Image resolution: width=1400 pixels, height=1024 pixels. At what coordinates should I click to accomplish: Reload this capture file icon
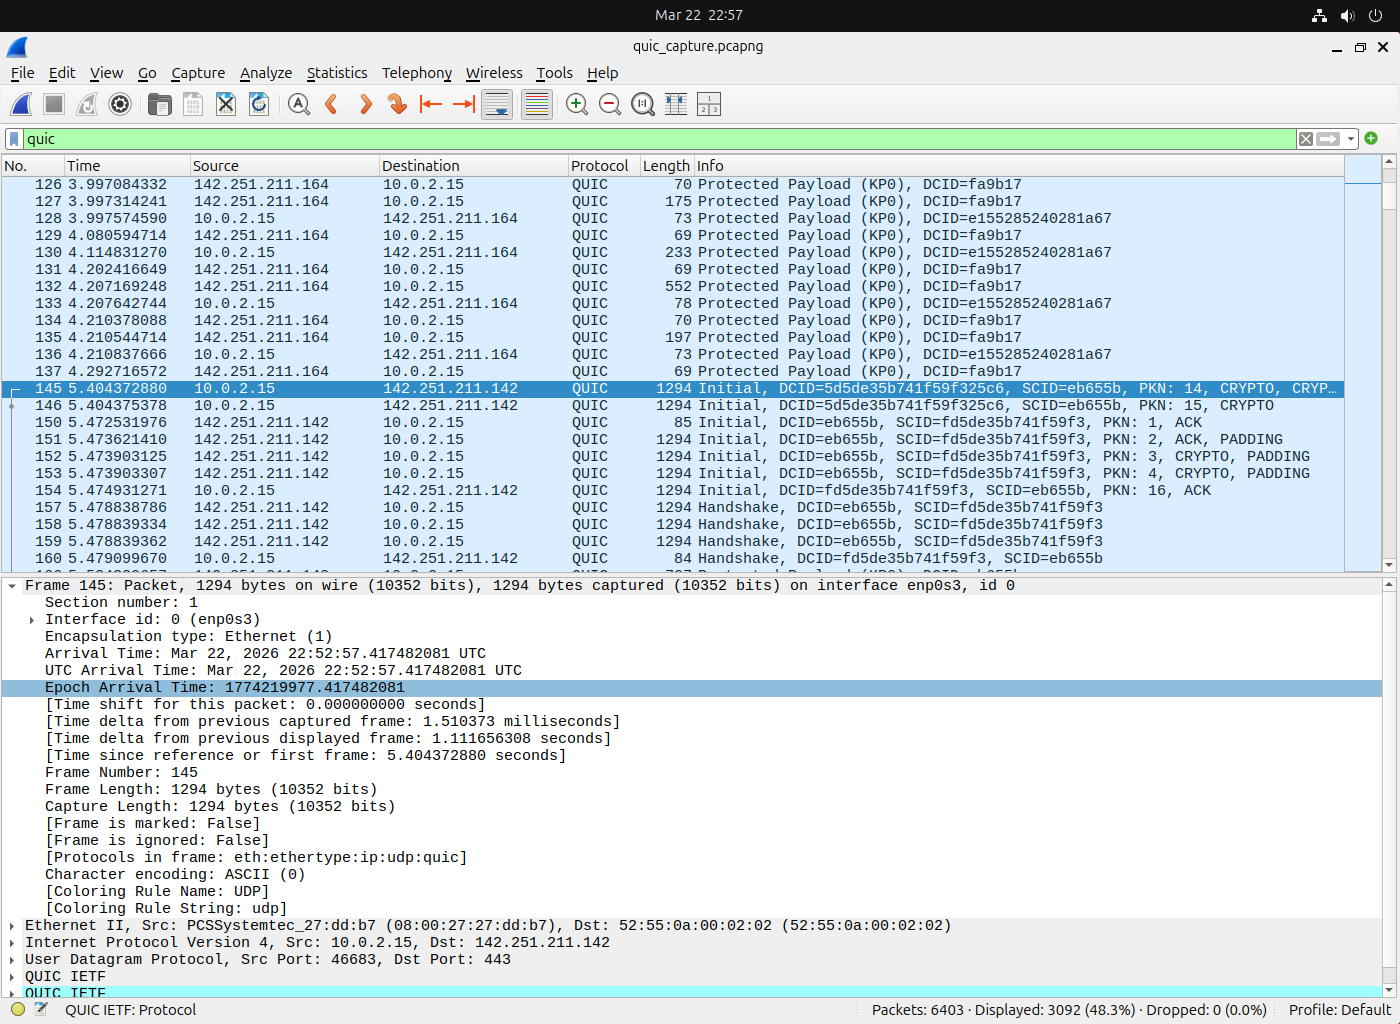(259, 104)
